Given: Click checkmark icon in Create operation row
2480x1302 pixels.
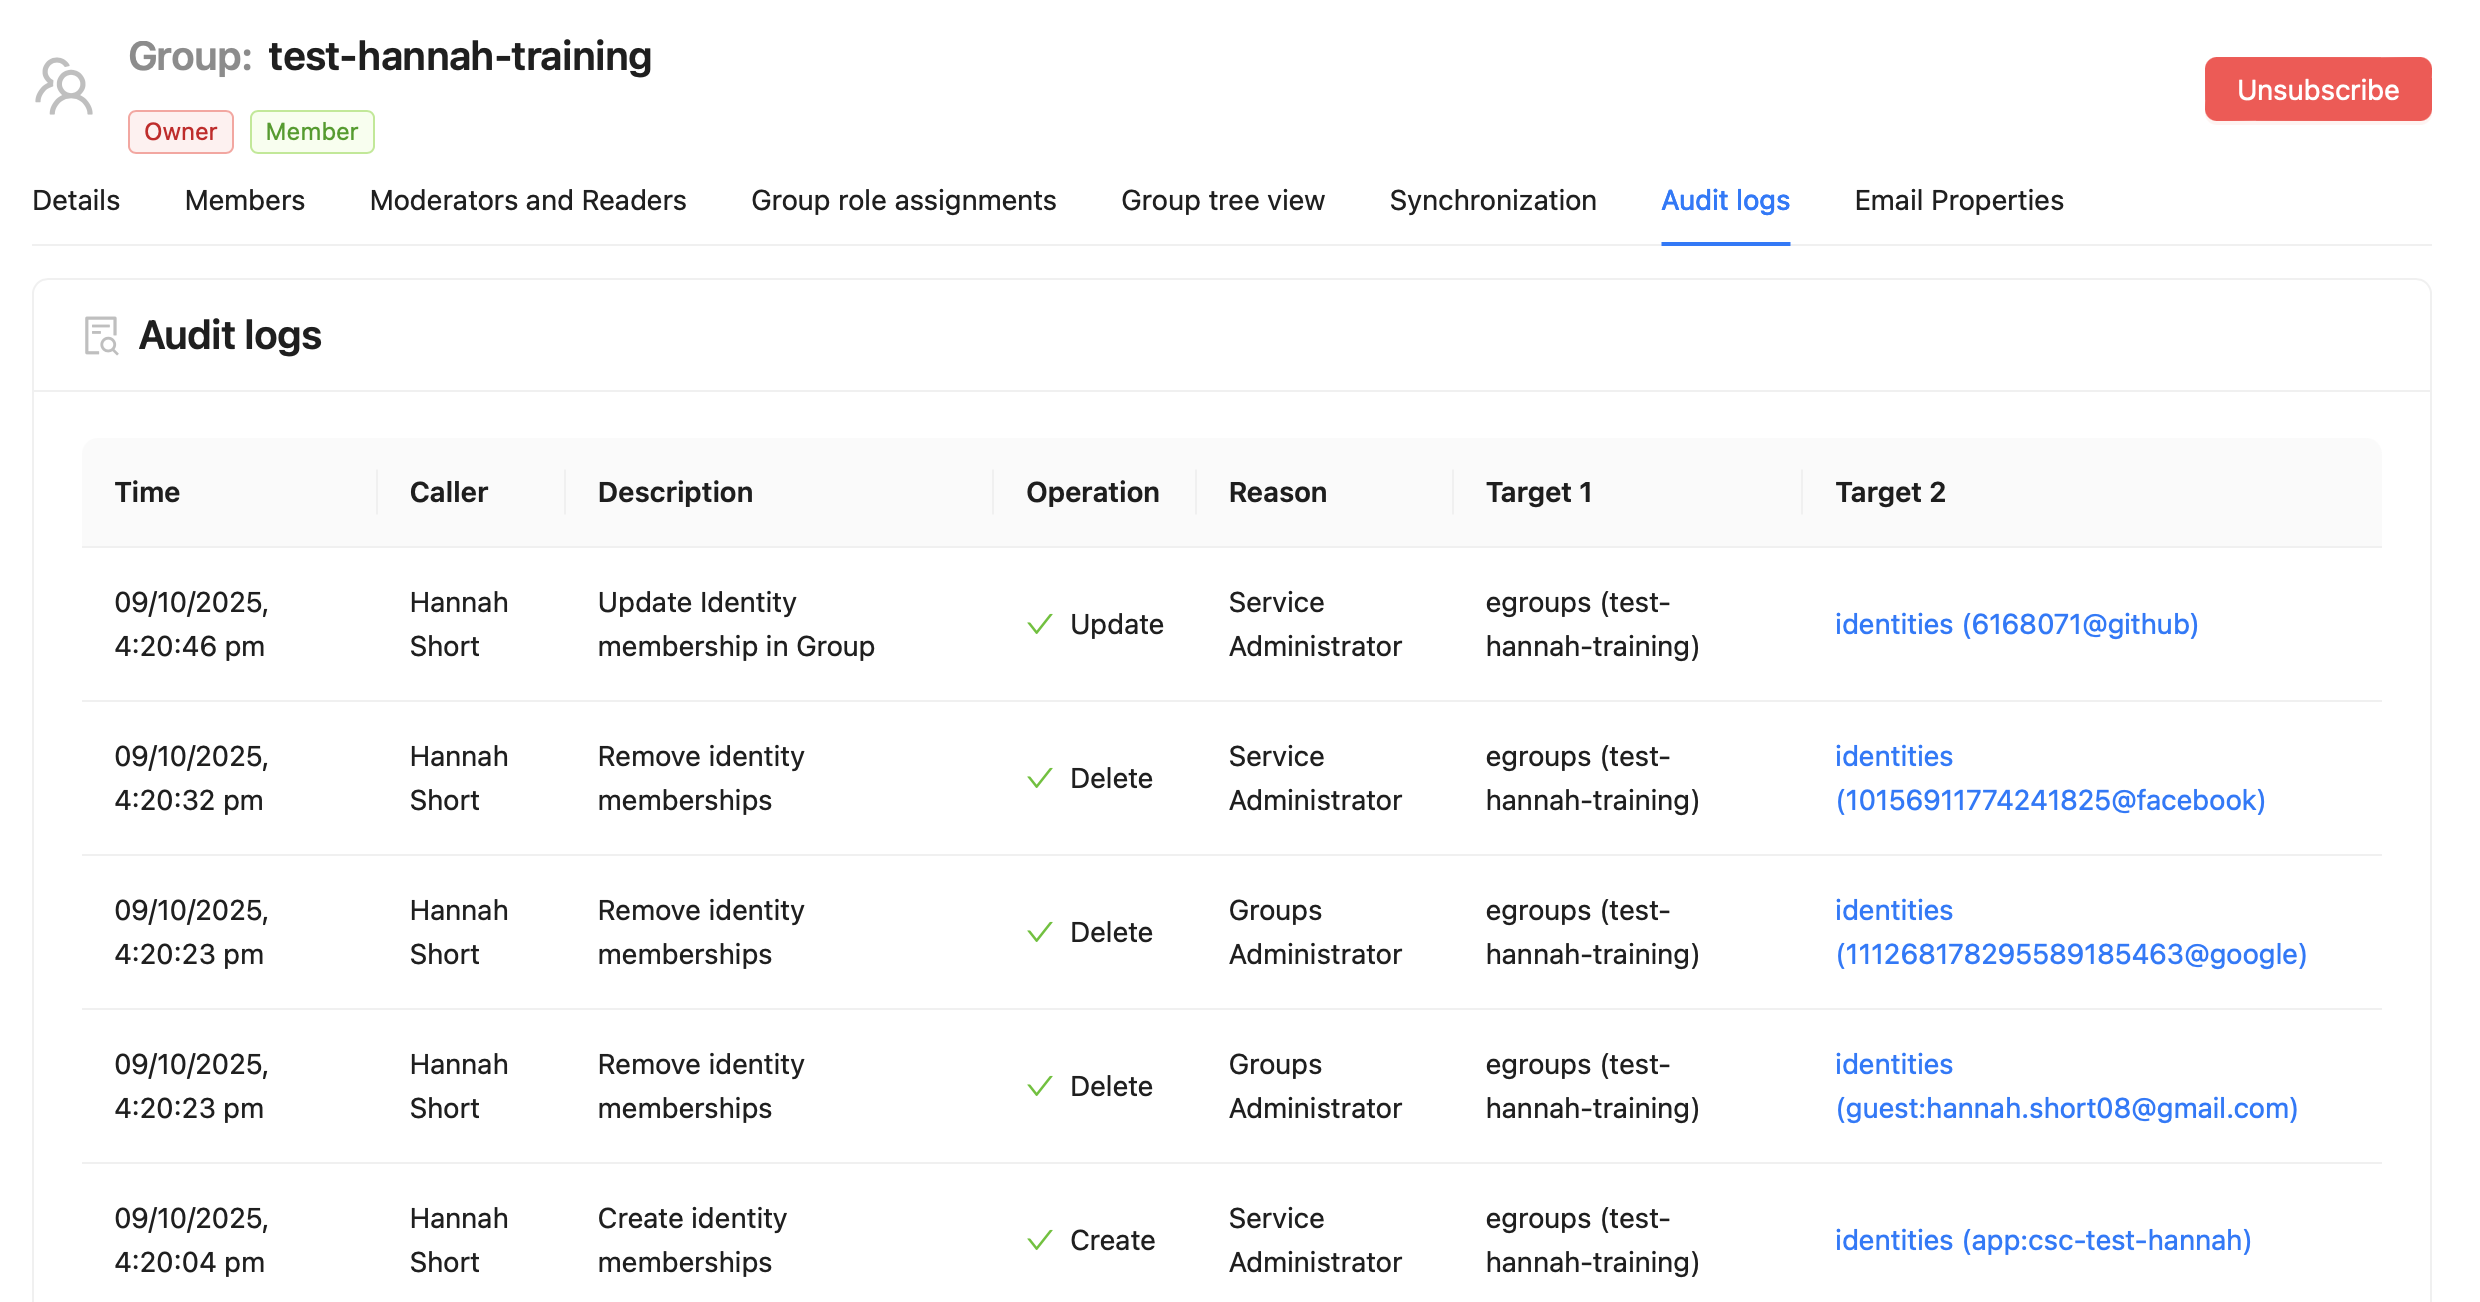Looking at the screenshot, I should pos(1040,1240).
